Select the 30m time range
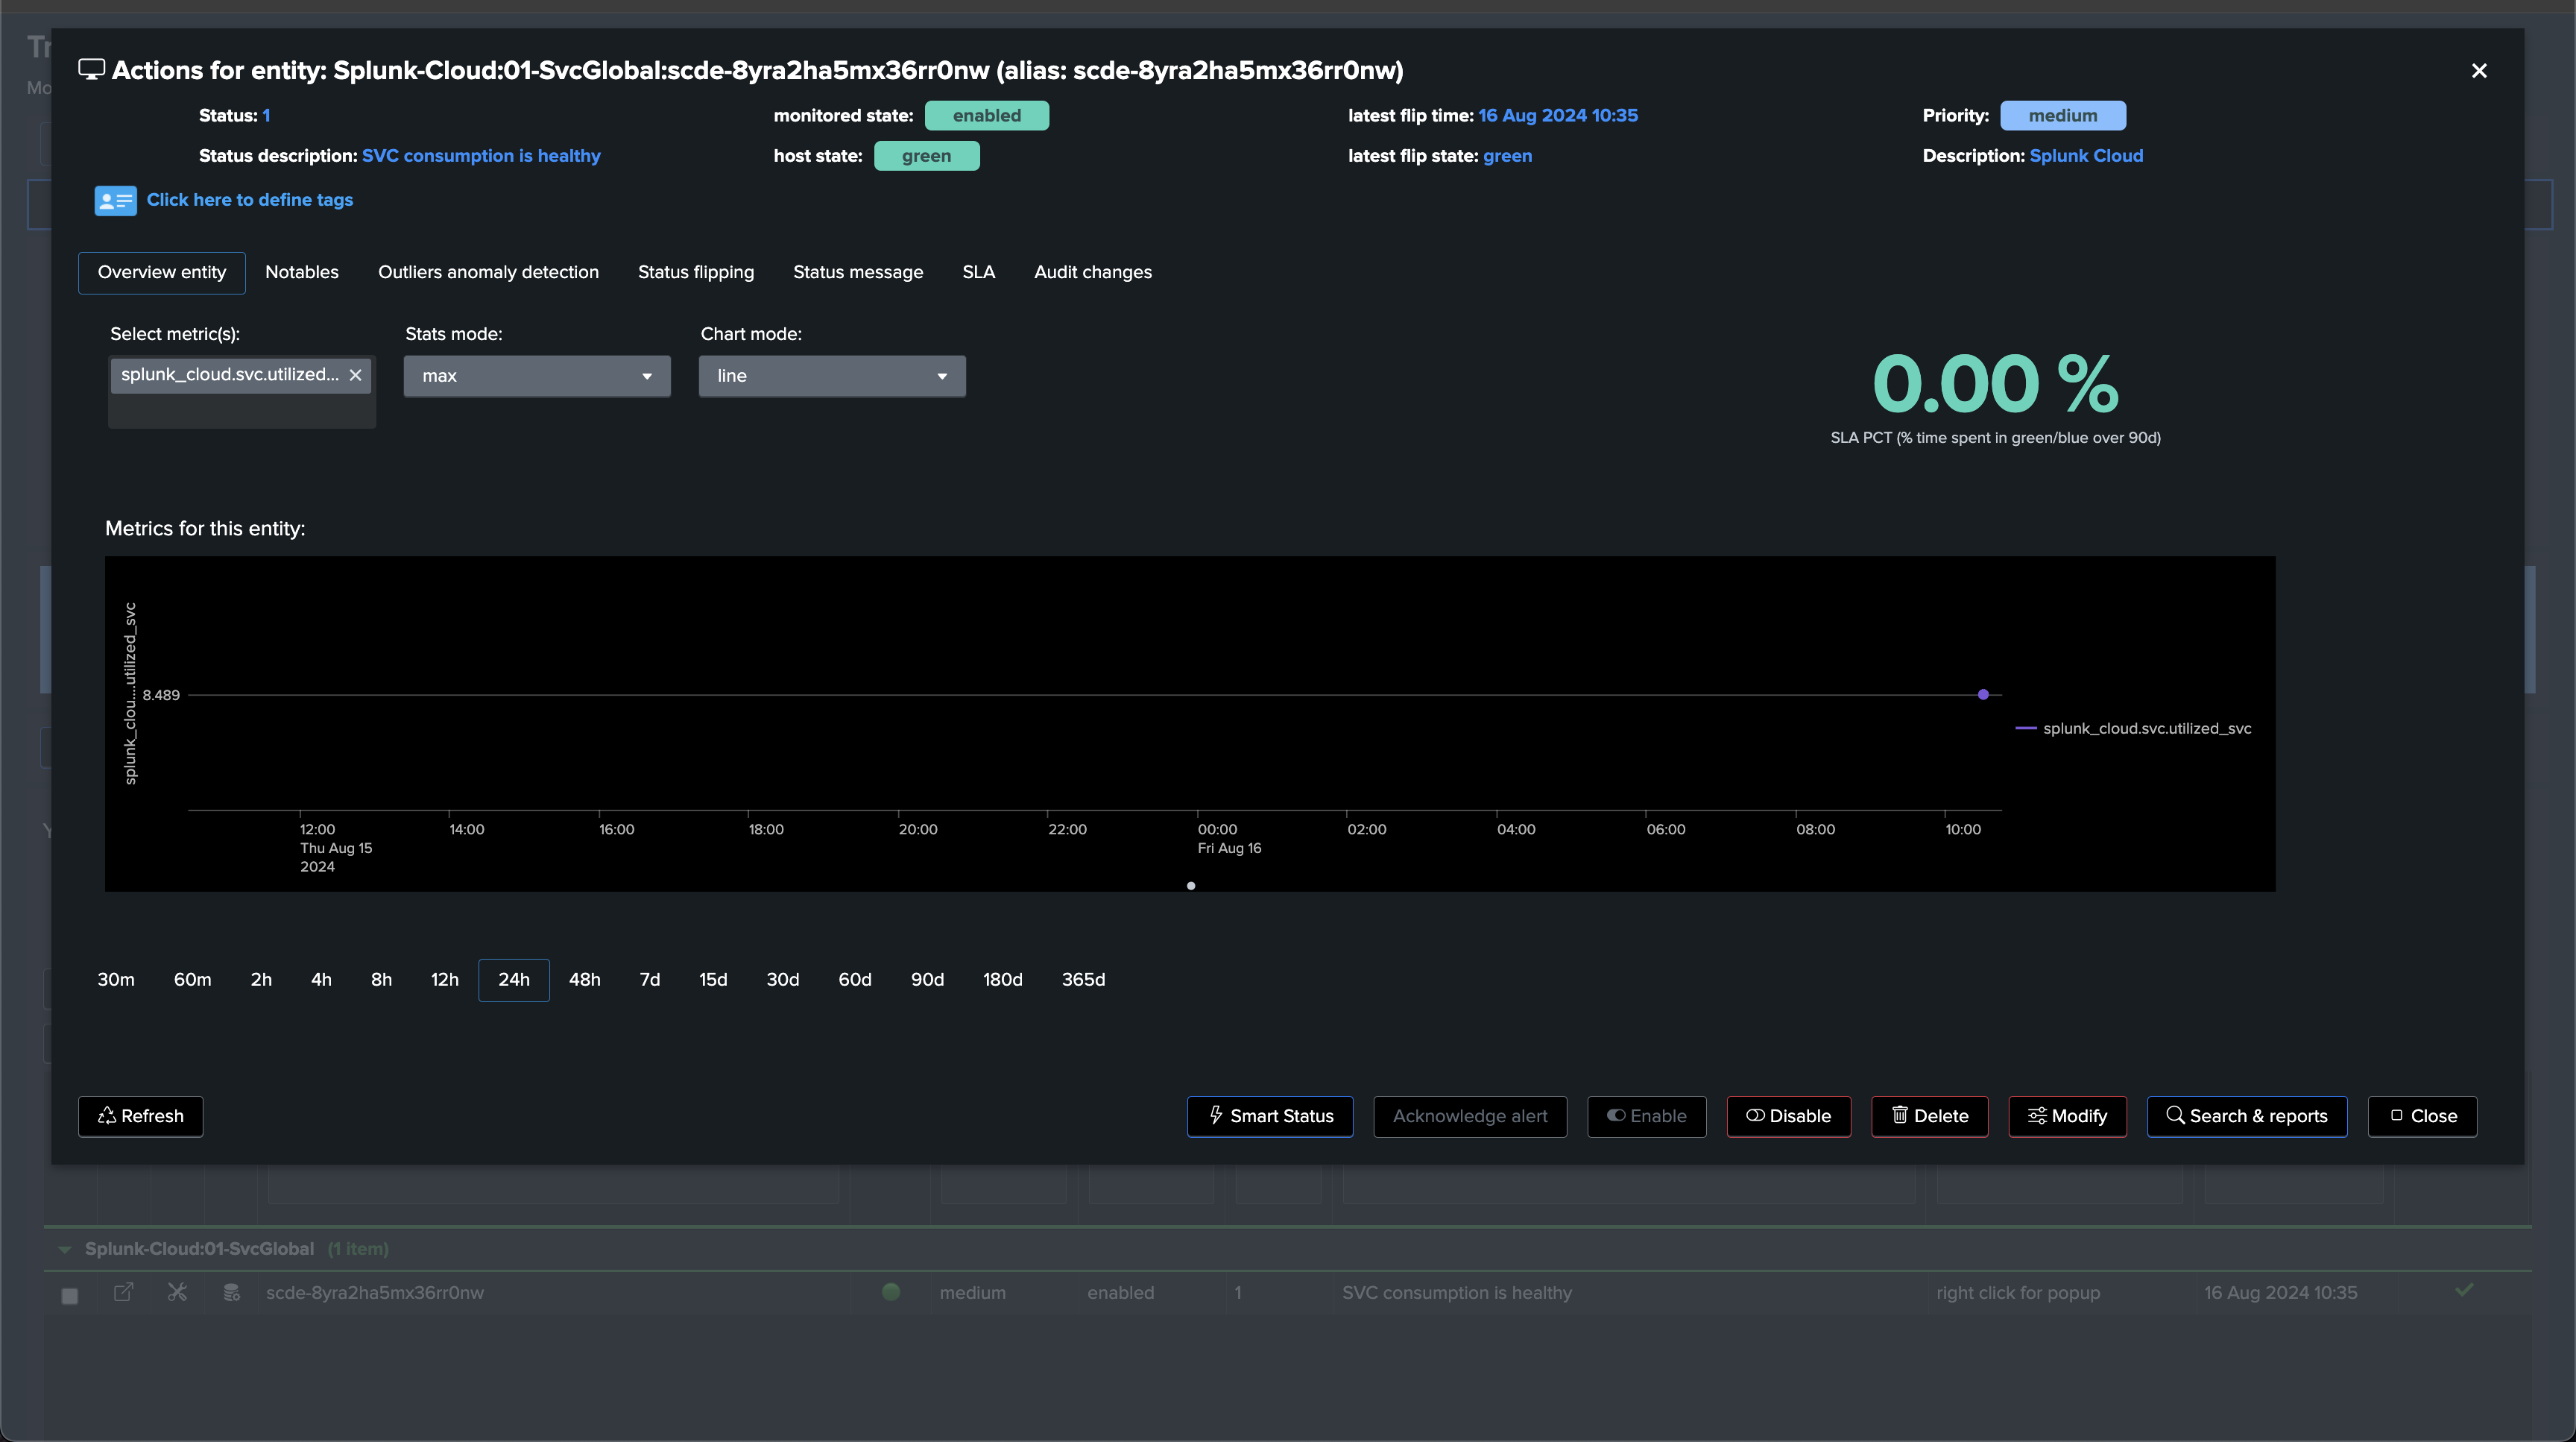Screen dimensions: 2576x1442 pyautogui.click(x=116, y=980)
